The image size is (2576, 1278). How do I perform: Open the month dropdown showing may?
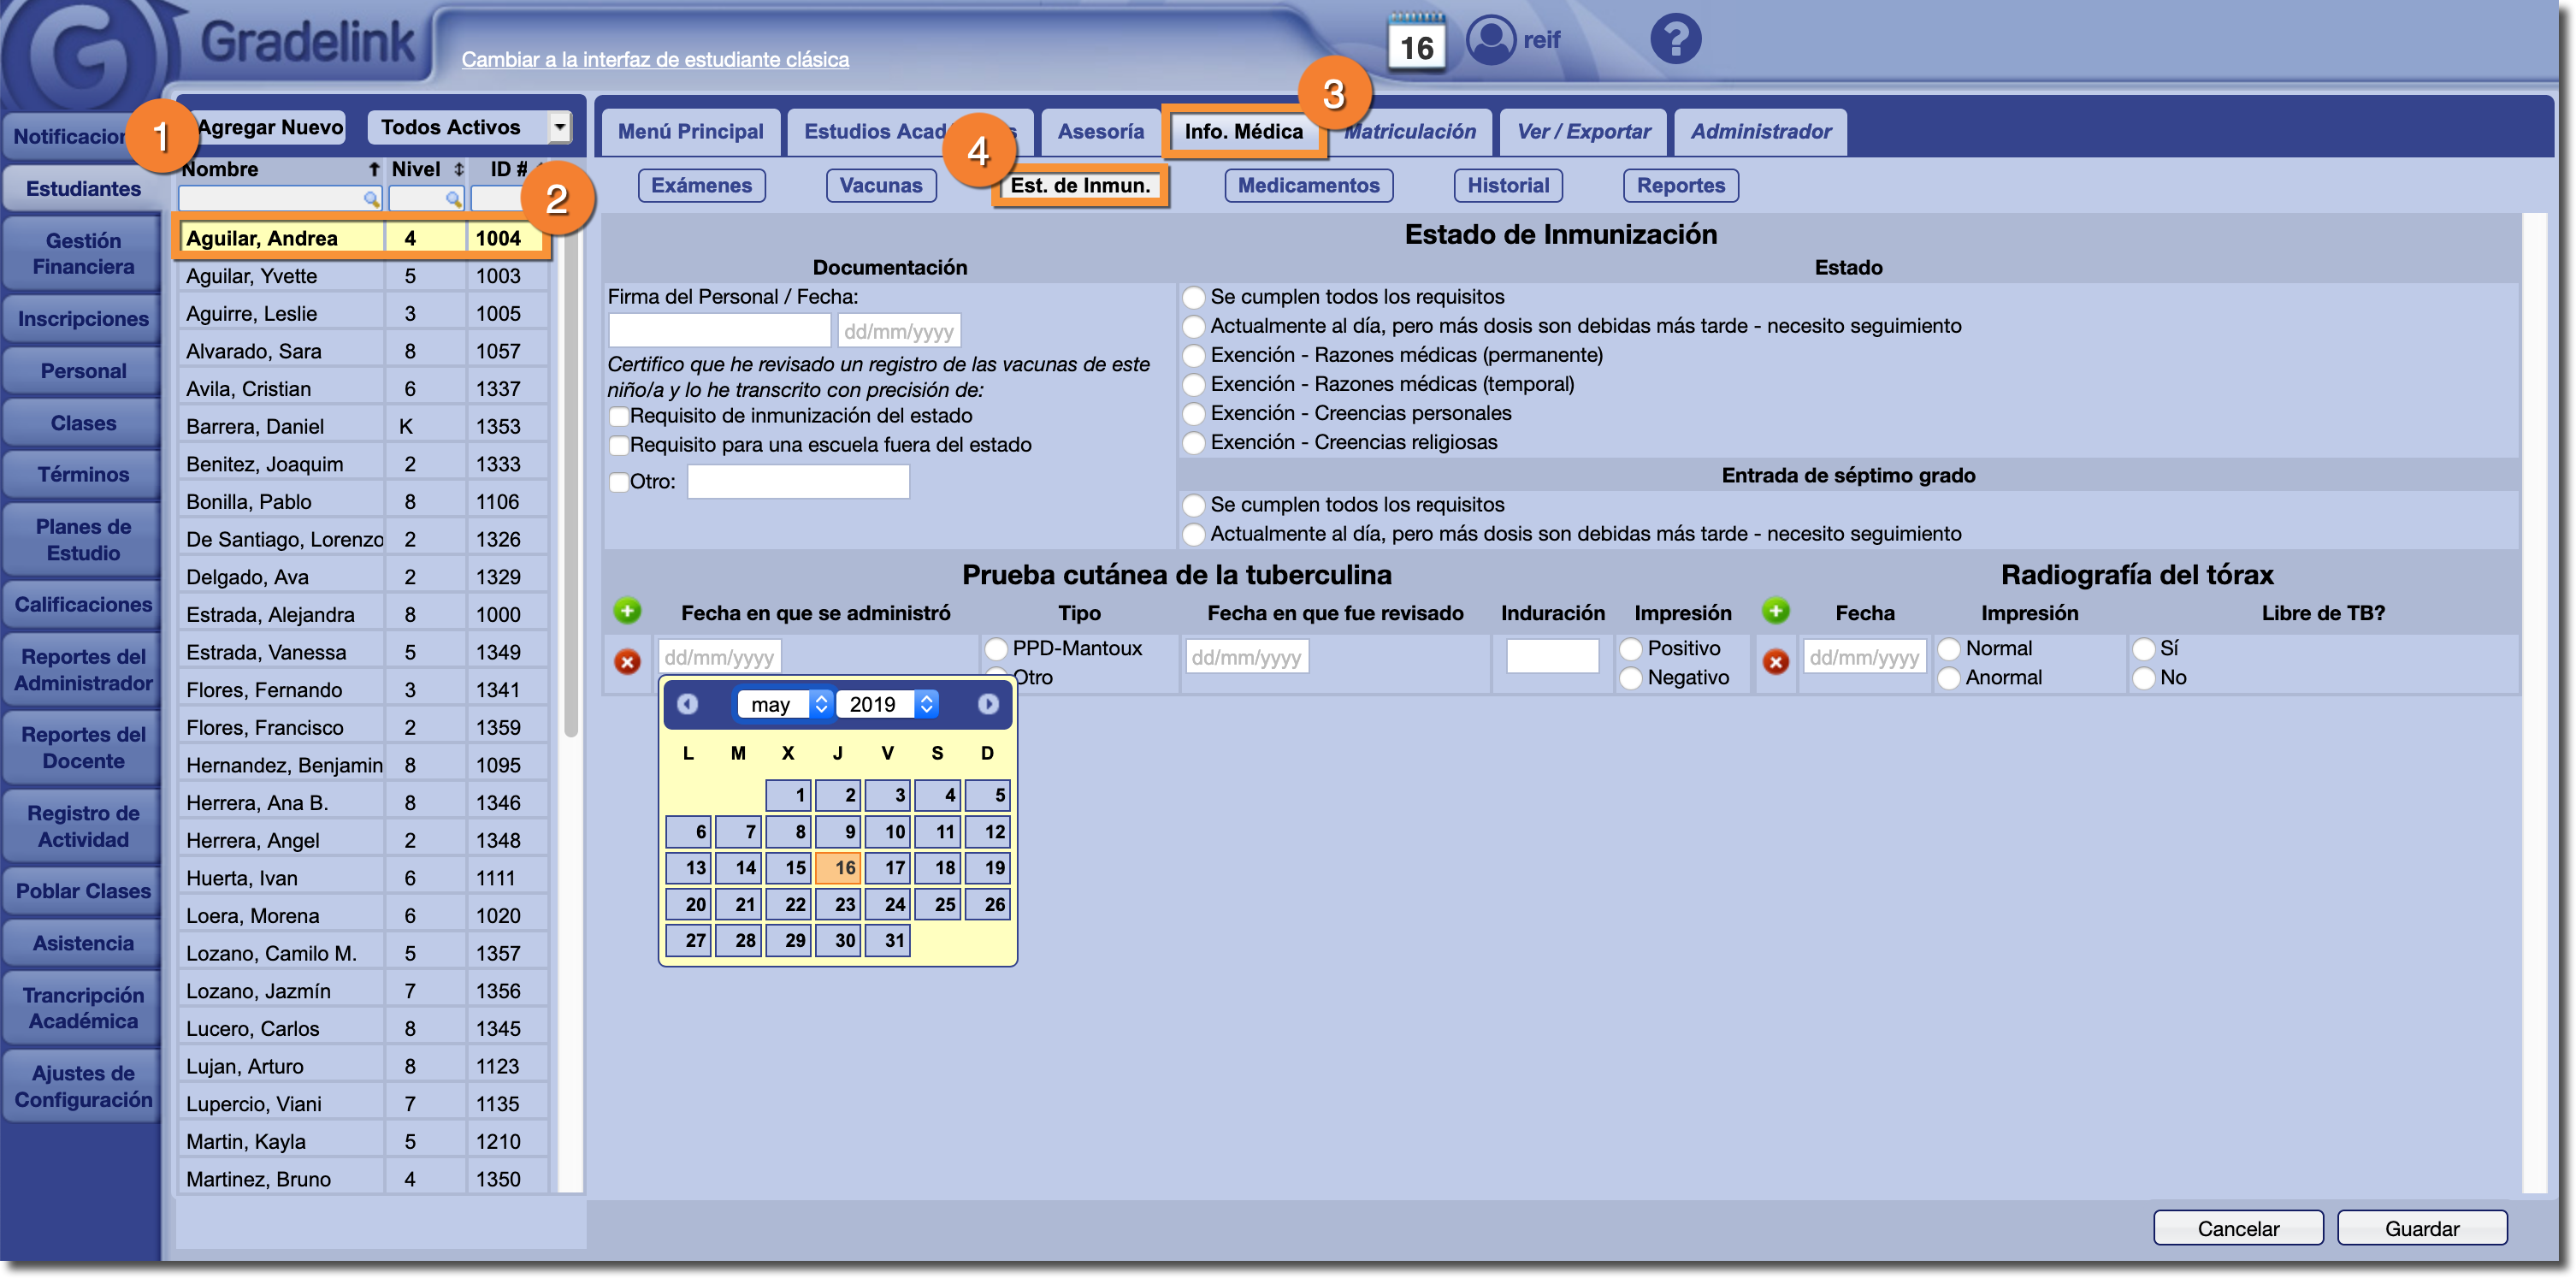coord(783,704)
